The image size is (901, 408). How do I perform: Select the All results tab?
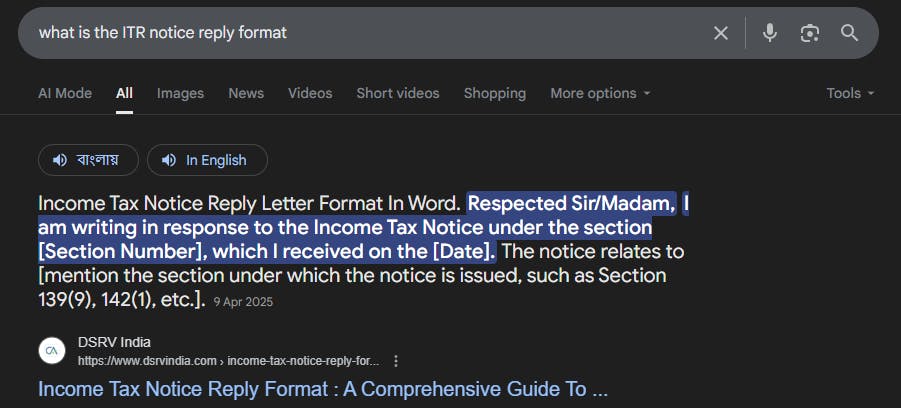(124, 93)
